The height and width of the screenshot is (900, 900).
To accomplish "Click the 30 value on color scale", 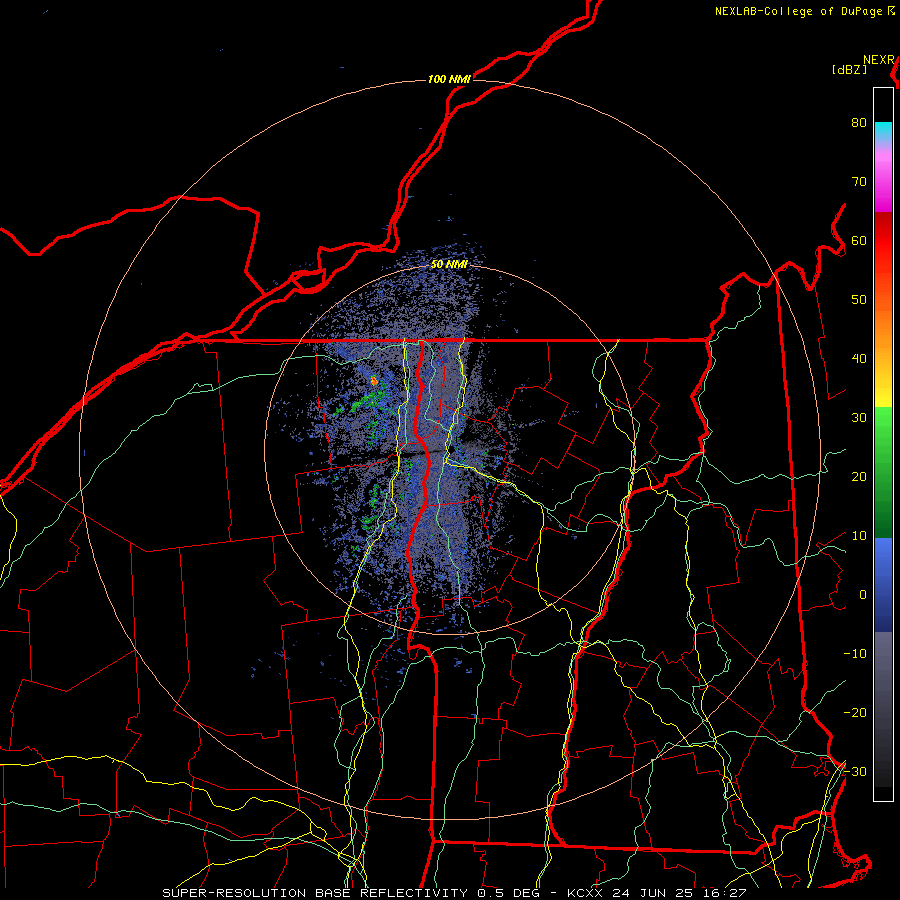I will point(859,418).
